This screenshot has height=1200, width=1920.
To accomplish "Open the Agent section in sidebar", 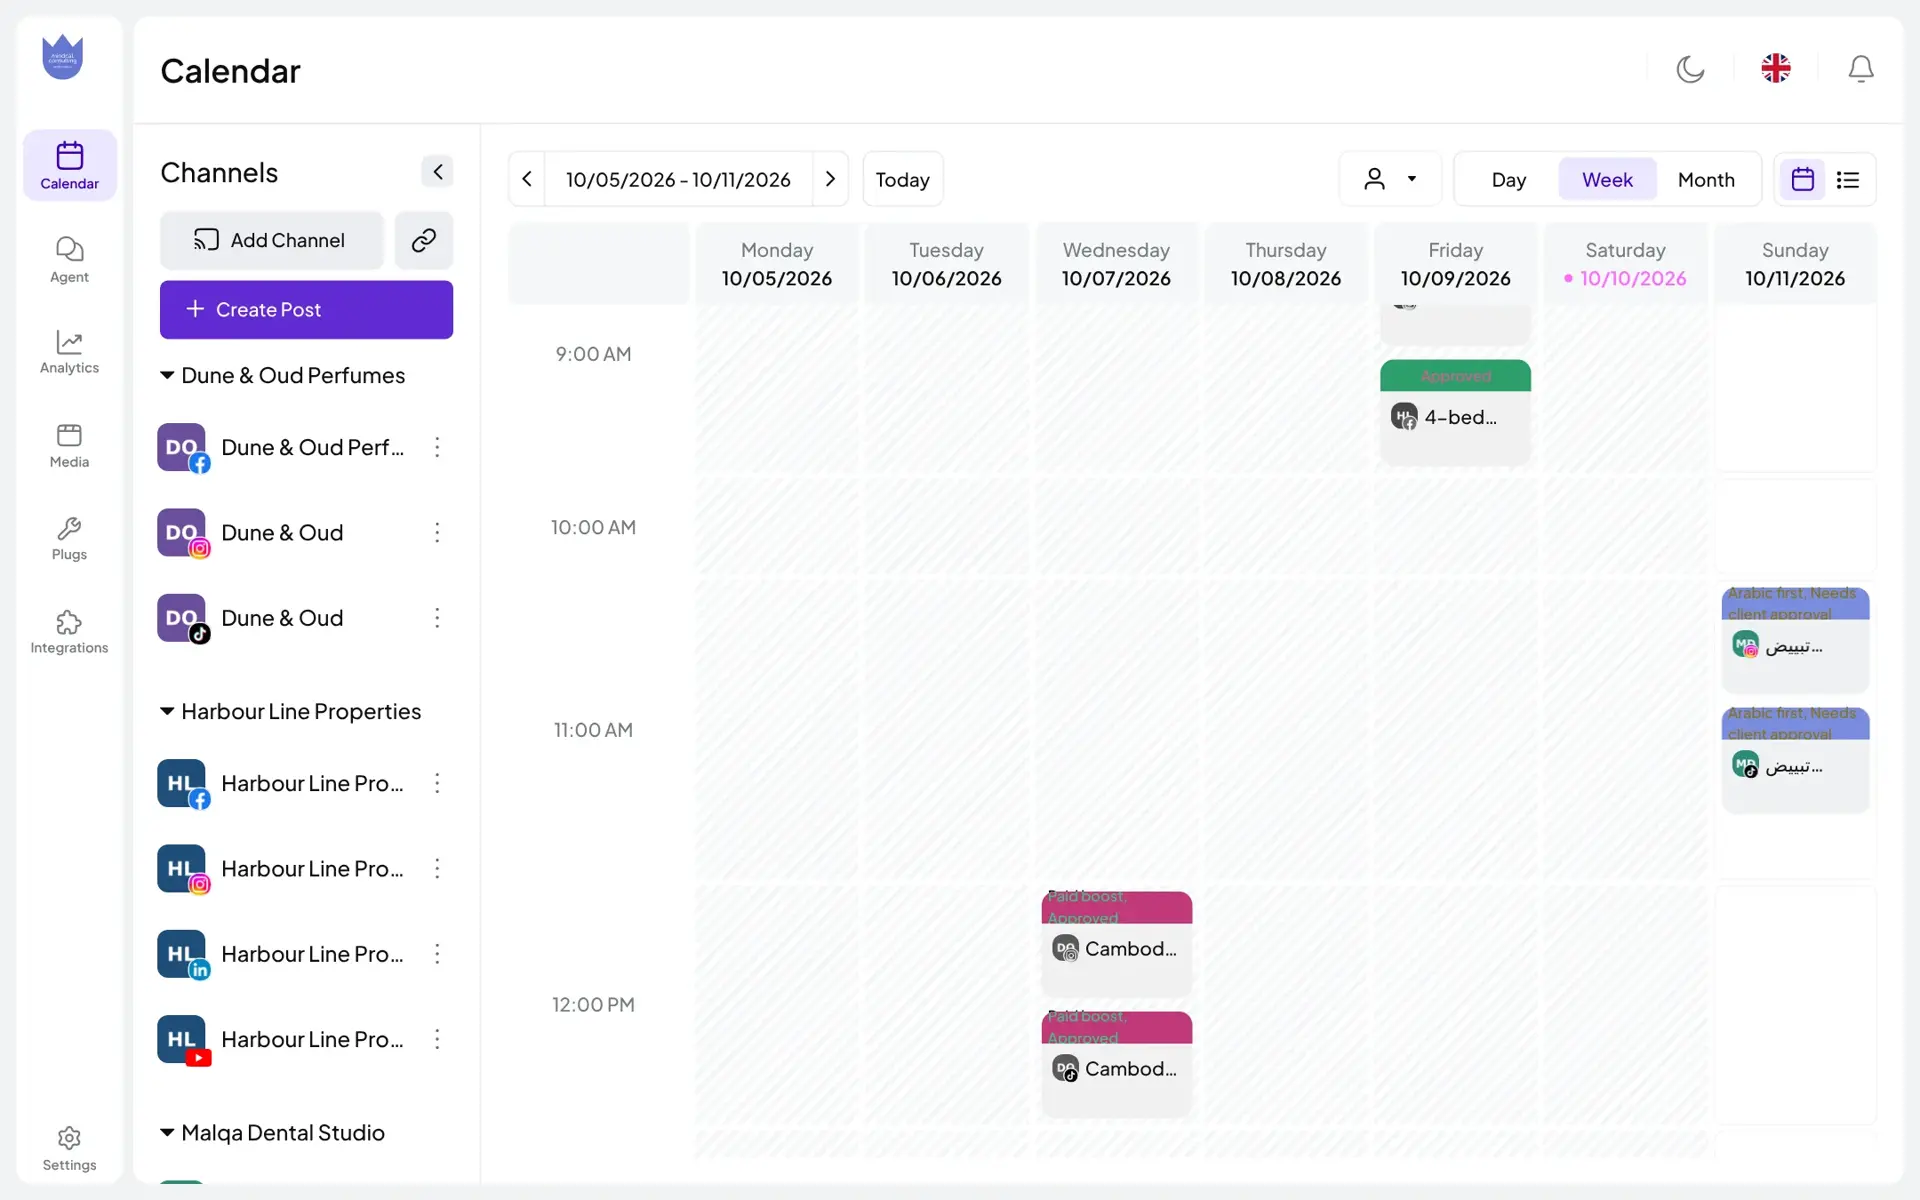I will (x=69, y=259).
